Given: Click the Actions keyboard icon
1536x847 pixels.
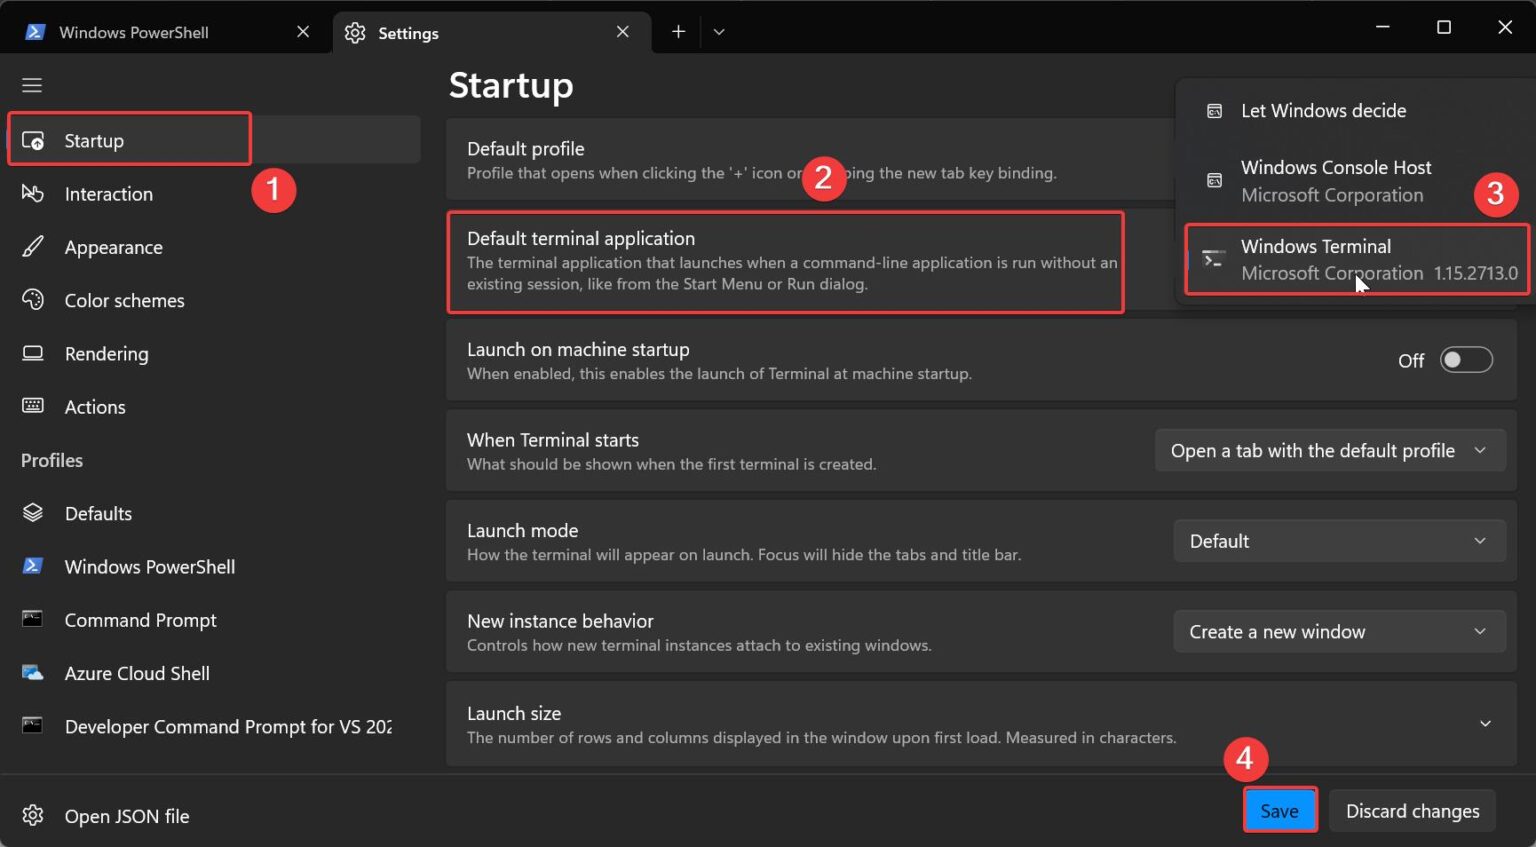Looking at the screenshot, I should click(33, 406).
